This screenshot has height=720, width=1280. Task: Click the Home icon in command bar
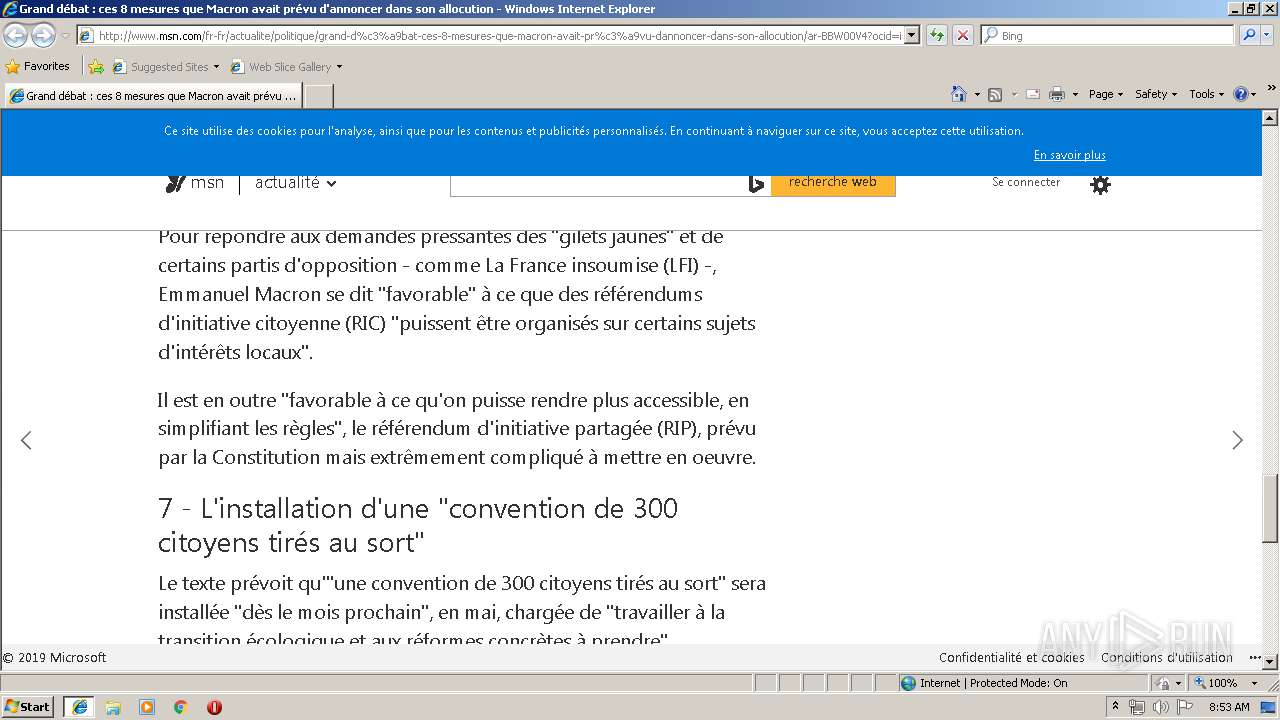(x=958, y=94)
